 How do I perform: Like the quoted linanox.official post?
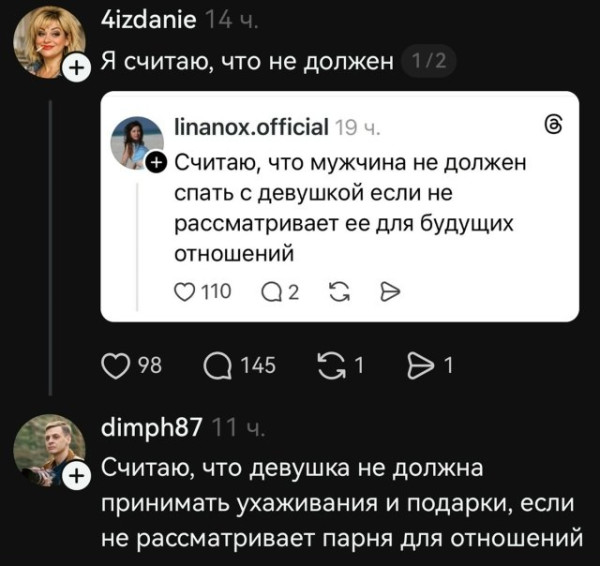point(185,291)
